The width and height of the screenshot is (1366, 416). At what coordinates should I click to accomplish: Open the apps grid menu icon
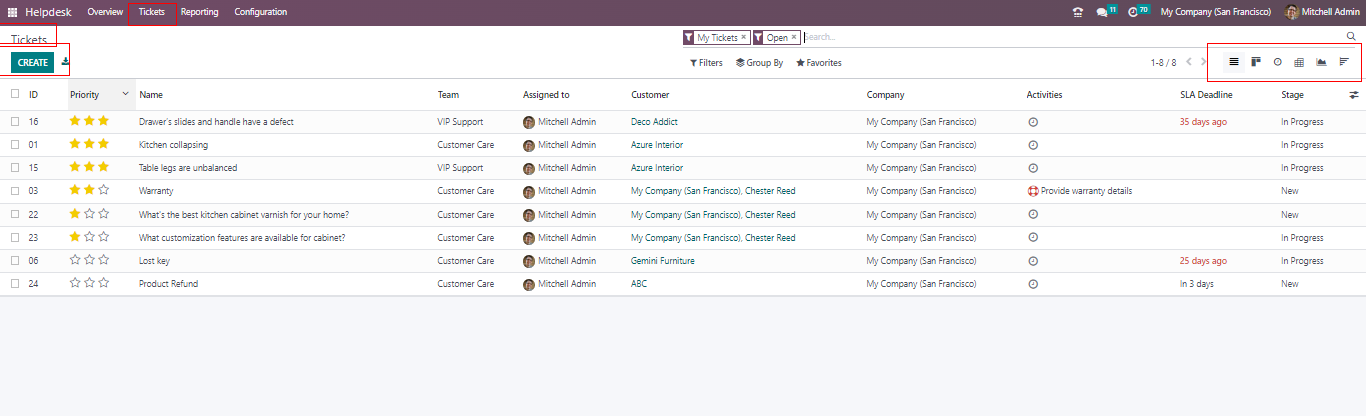(x=13, y=12)
